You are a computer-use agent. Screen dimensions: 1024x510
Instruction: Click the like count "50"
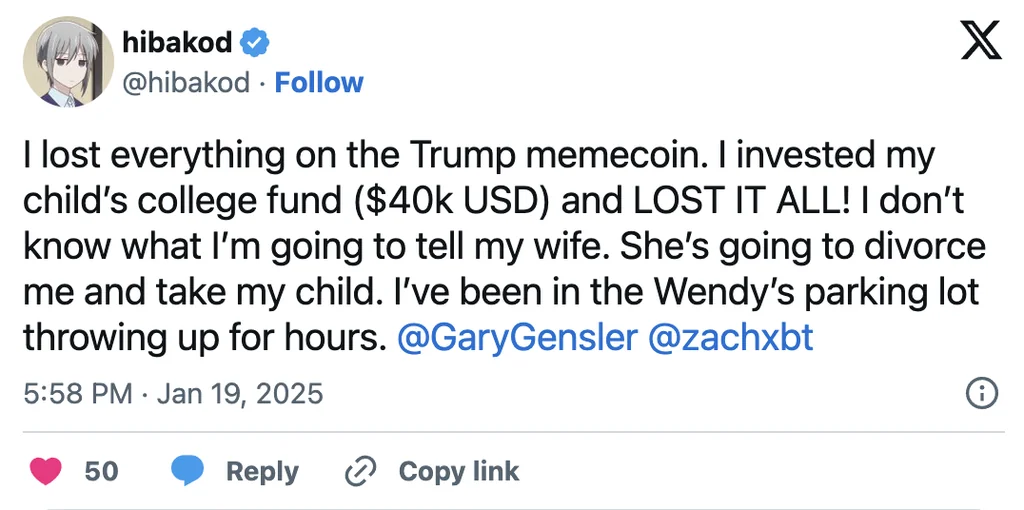(101, 471)
